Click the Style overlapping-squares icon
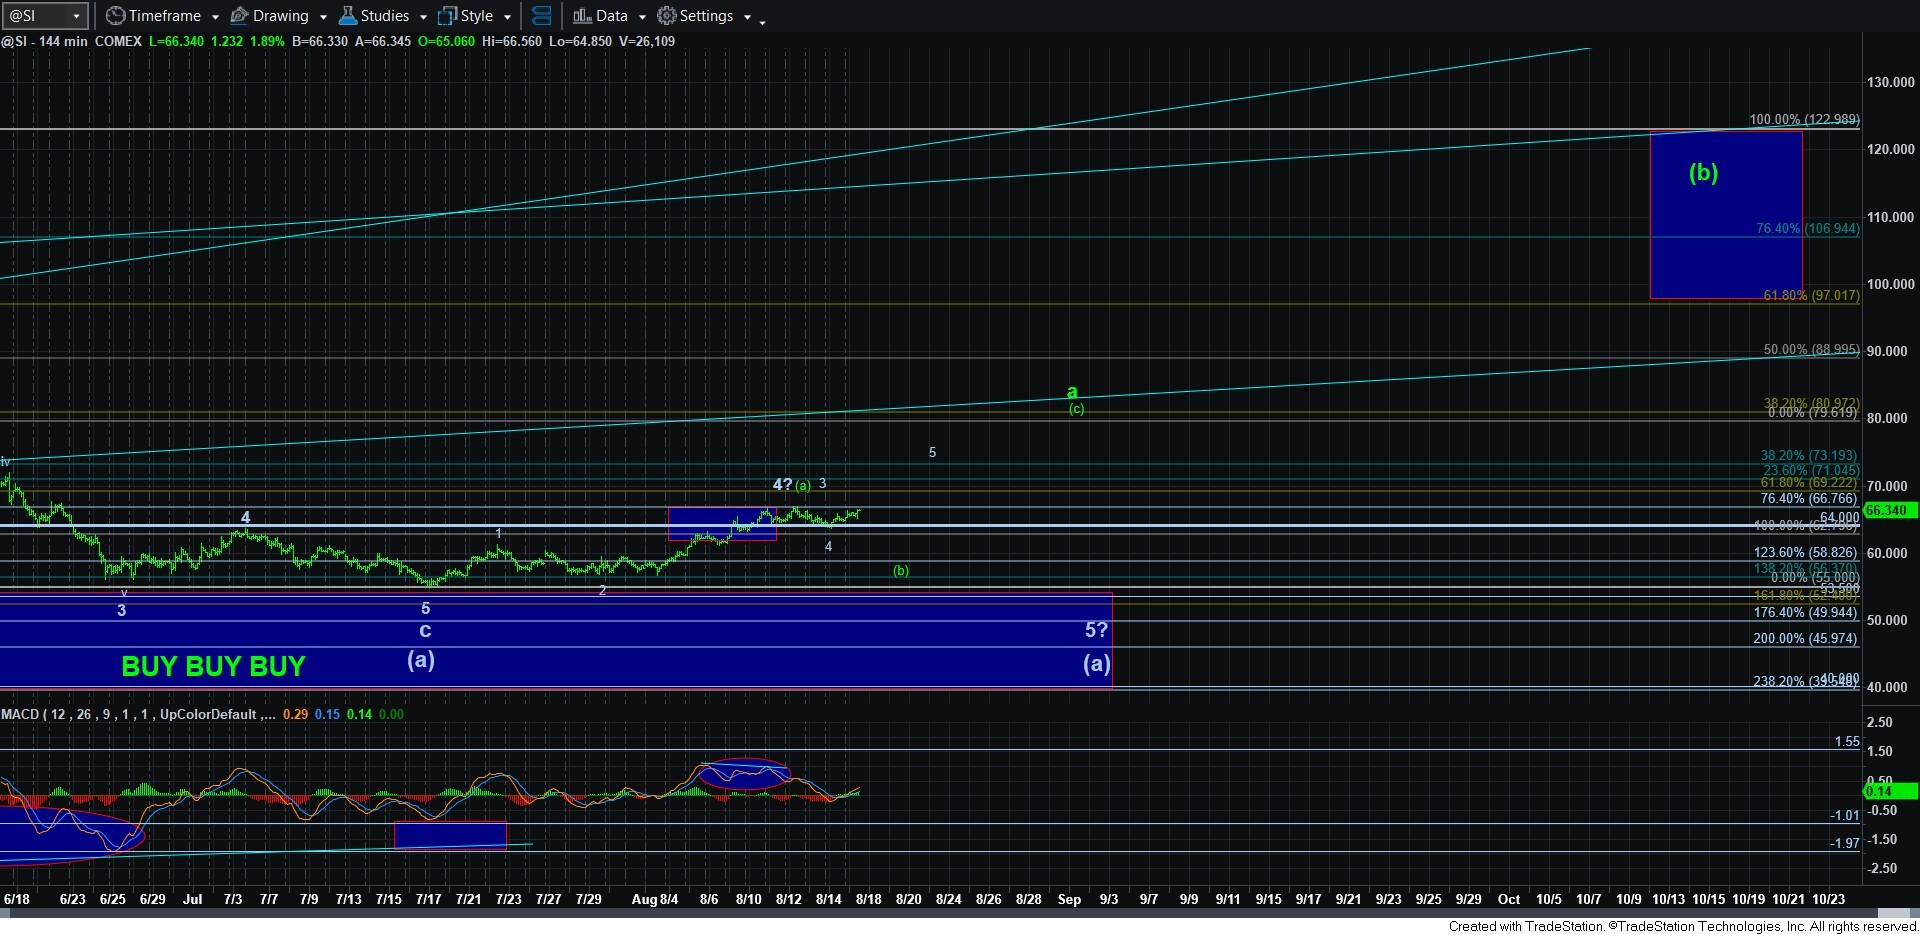1920x934 pixels. [447, 16]
